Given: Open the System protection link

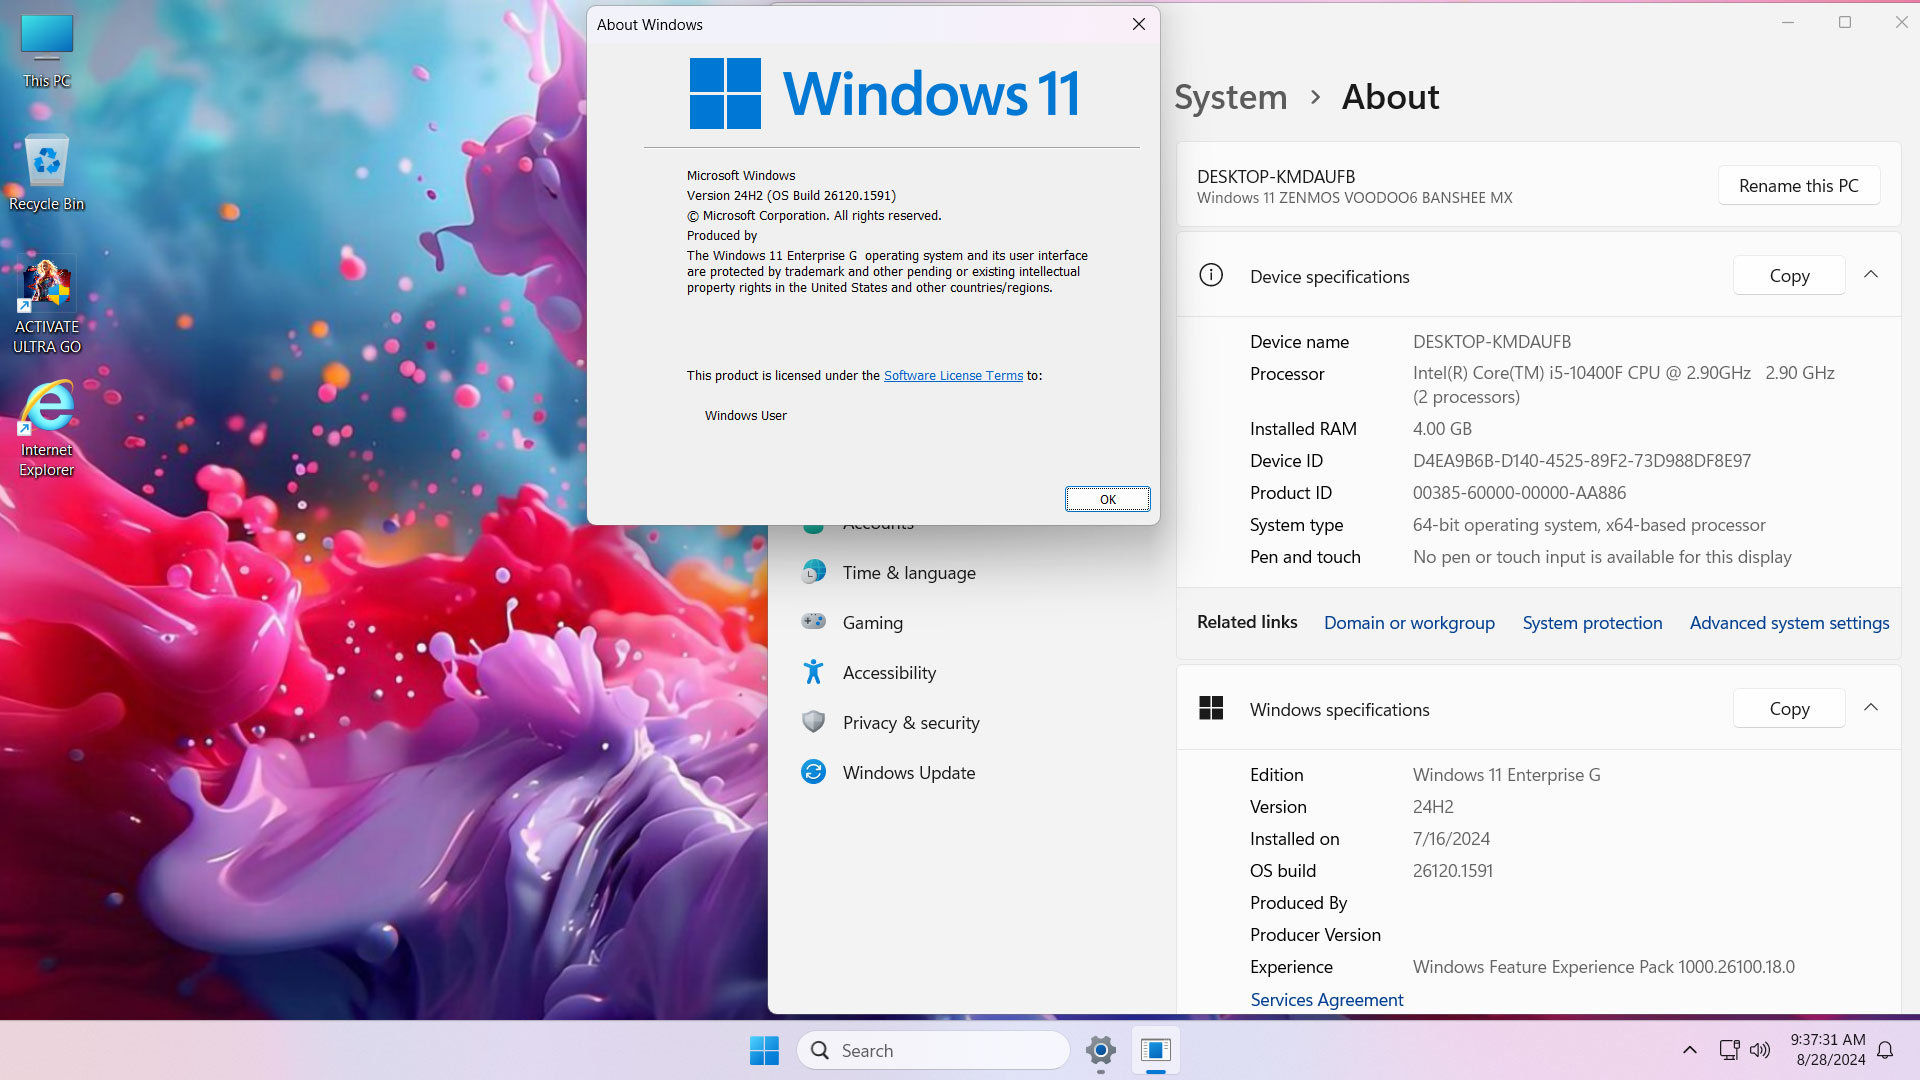Looking at the screenshot, I should 1592,623.
